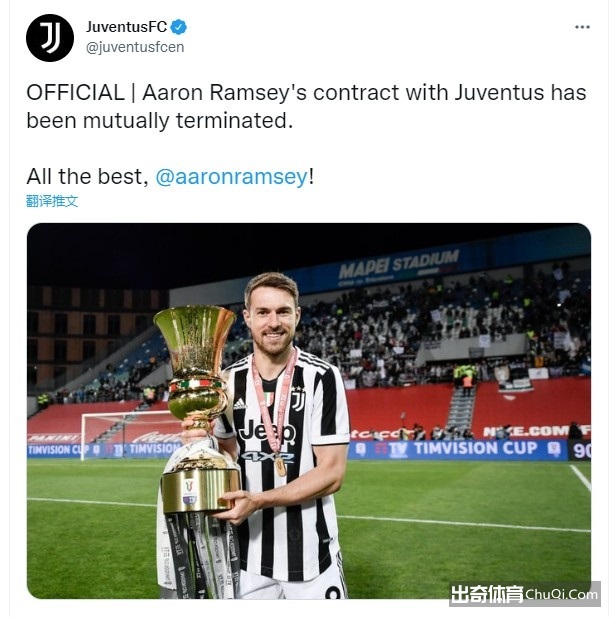Click the JuventusFC display name
The width and height of the screenshot is (611, 617).
coord(126,27)
